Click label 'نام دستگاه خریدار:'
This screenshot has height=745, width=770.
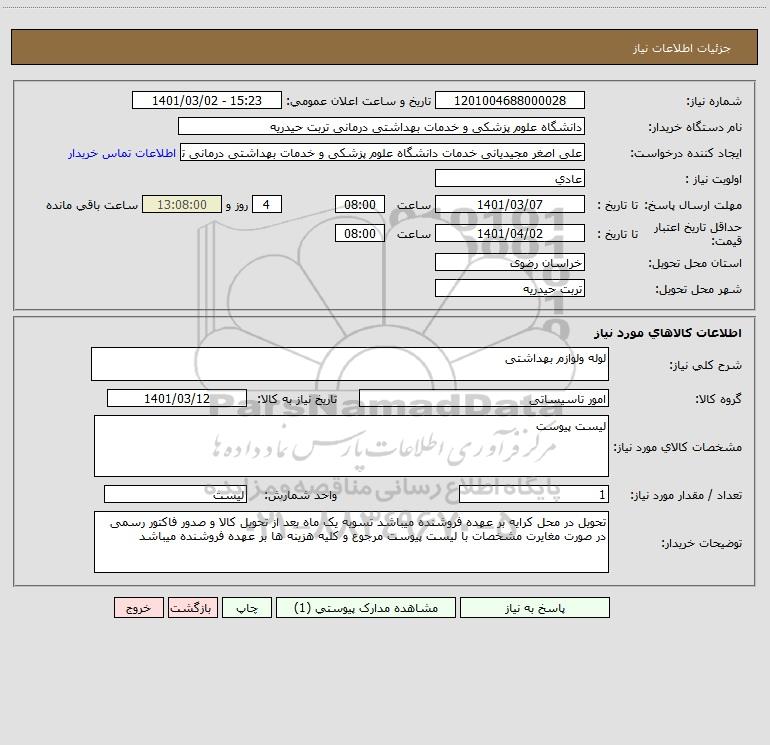695,127
